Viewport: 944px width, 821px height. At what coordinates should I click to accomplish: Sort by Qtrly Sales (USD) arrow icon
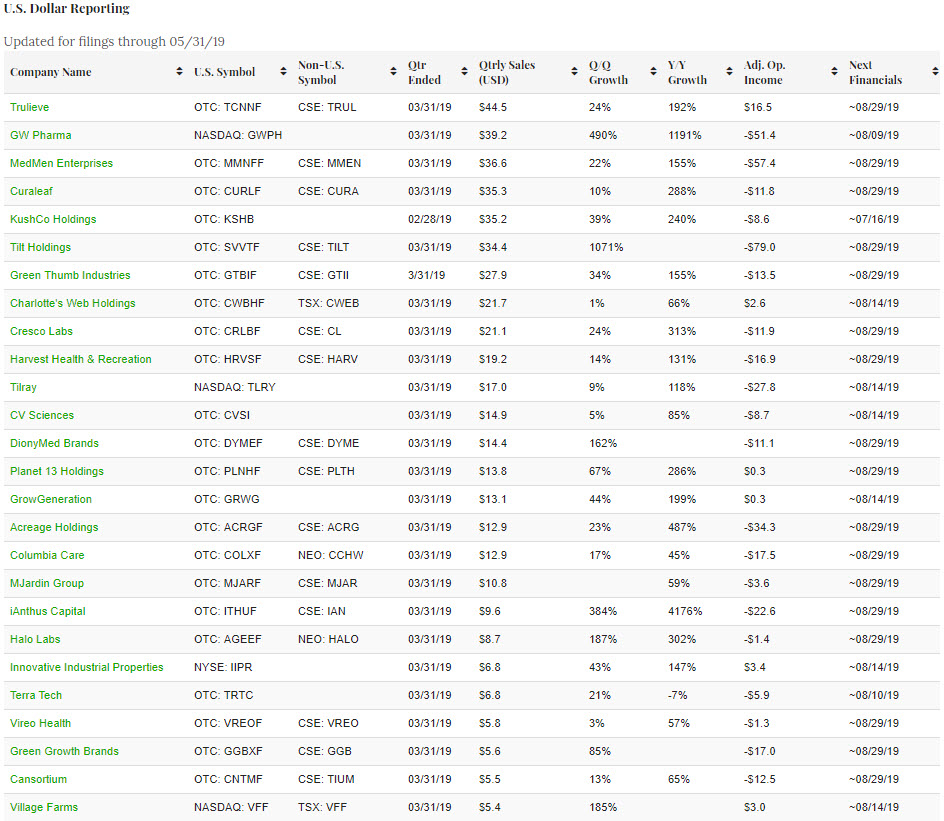(x=574, y=72)
